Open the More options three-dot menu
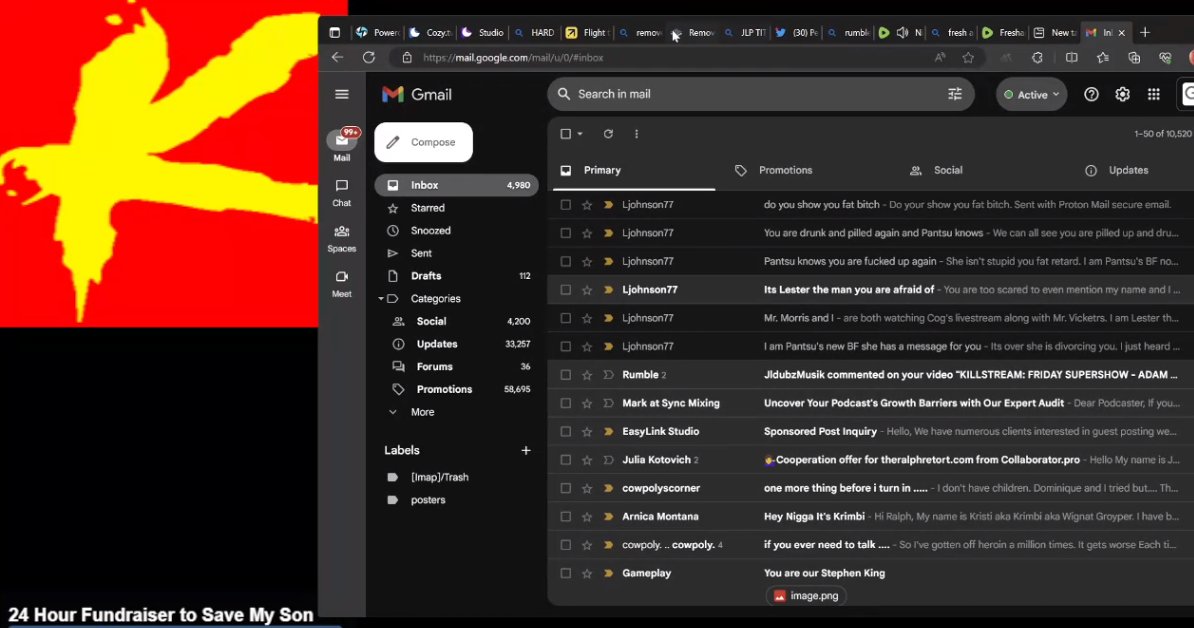Image resolution: width=1194 pixels, height=628 pixels. (x=637, y=134)
